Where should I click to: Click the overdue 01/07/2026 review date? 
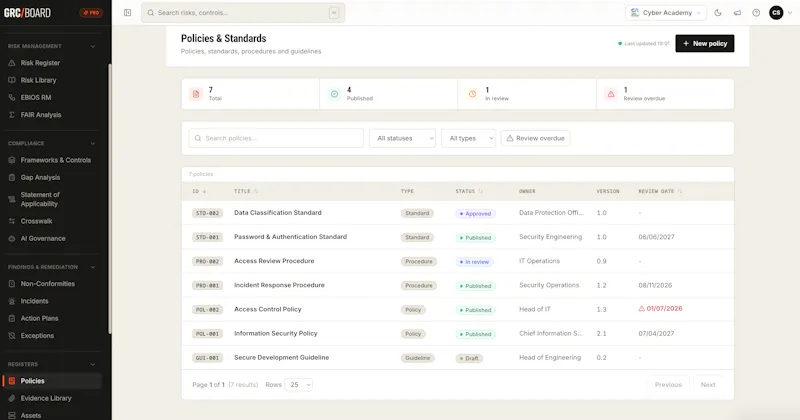click(660, 309)
